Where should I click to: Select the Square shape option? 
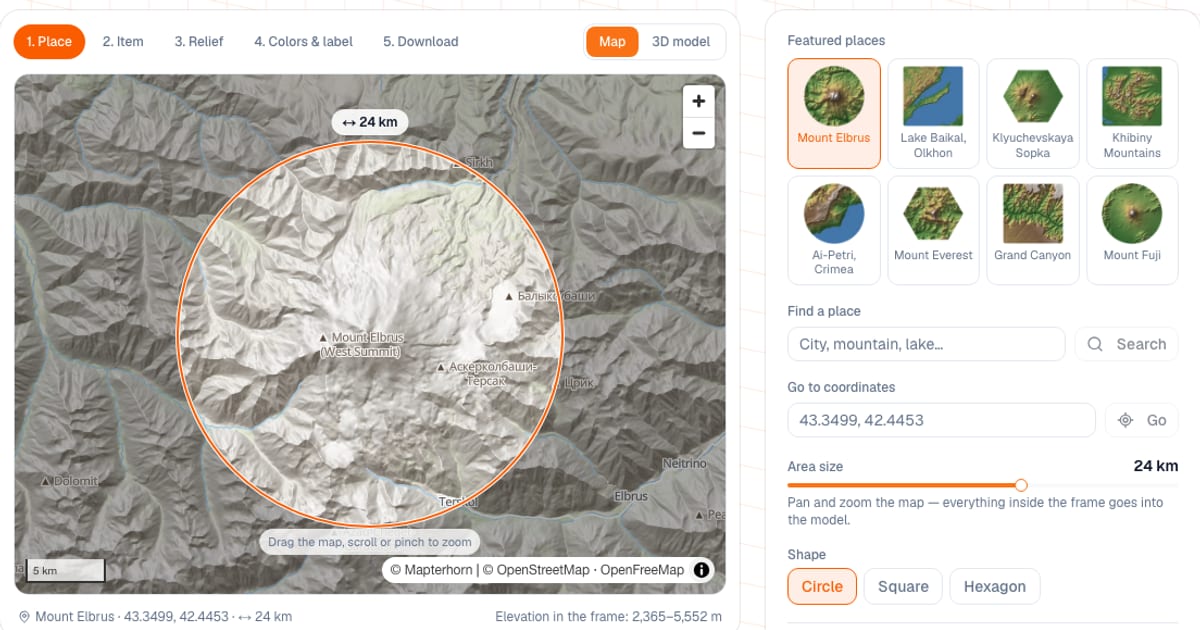tap(903, 587)
